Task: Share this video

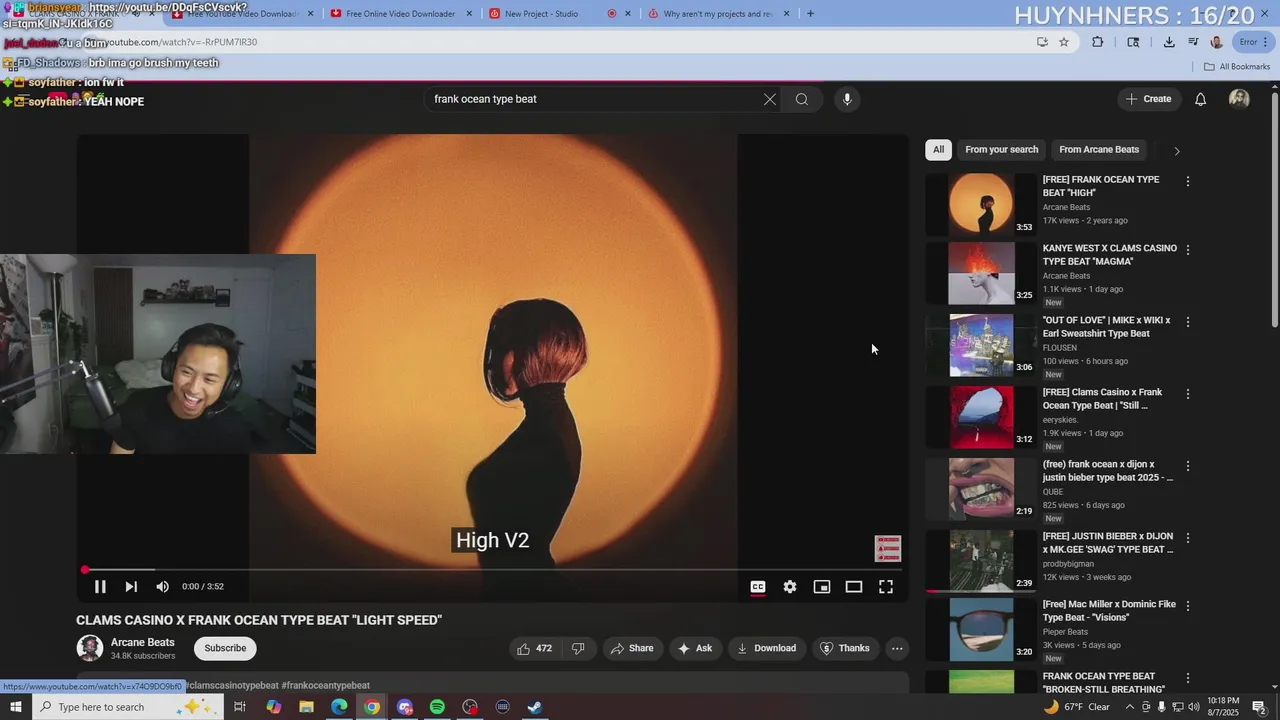Action: pos(631,648)
